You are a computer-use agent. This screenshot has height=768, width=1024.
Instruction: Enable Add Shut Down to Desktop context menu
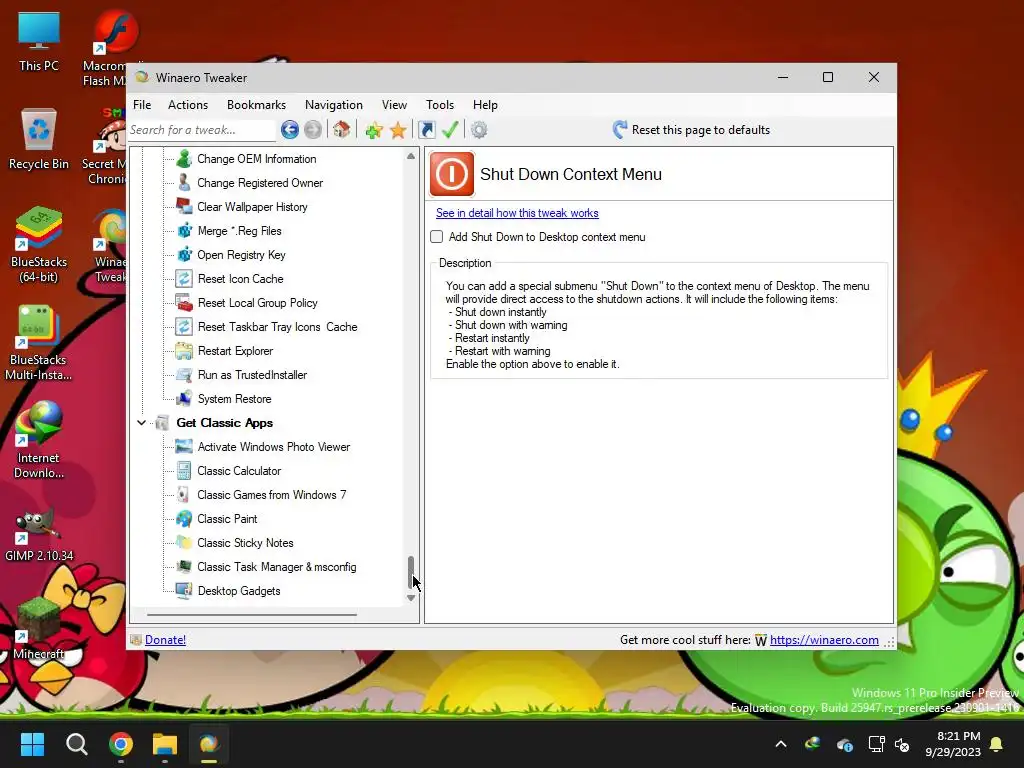(x=437, y=237)
